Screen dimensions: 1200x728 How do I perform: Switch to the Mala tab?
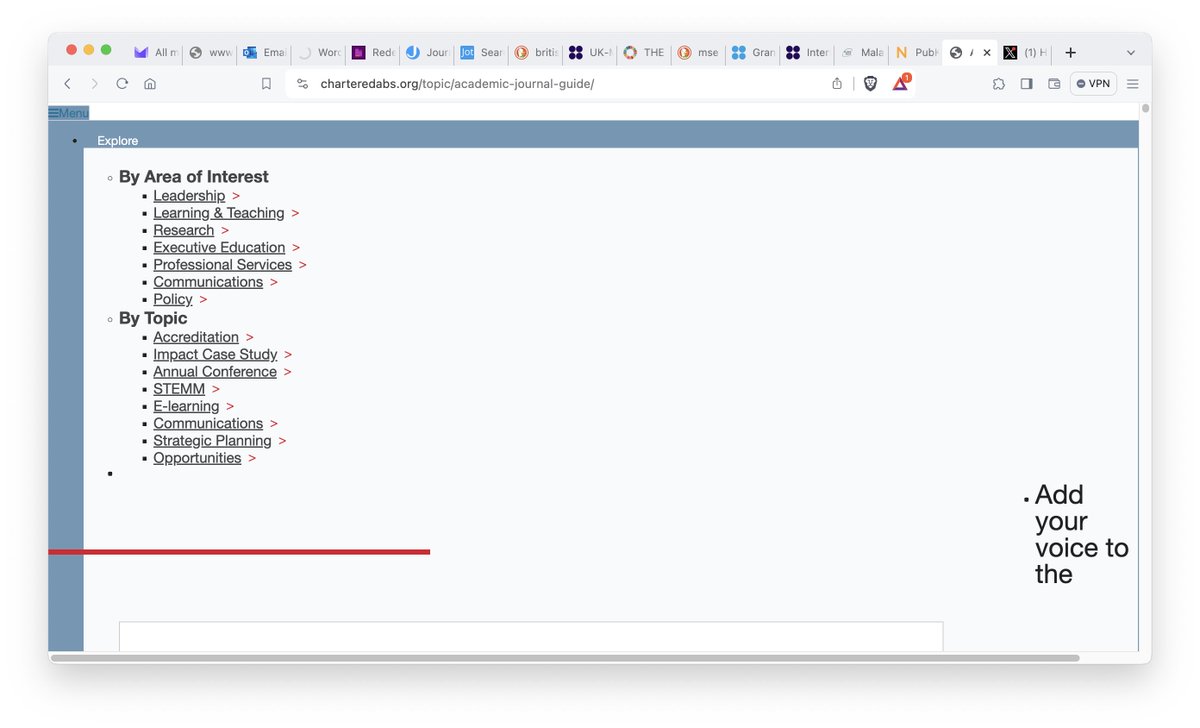(x=859, y=53)
